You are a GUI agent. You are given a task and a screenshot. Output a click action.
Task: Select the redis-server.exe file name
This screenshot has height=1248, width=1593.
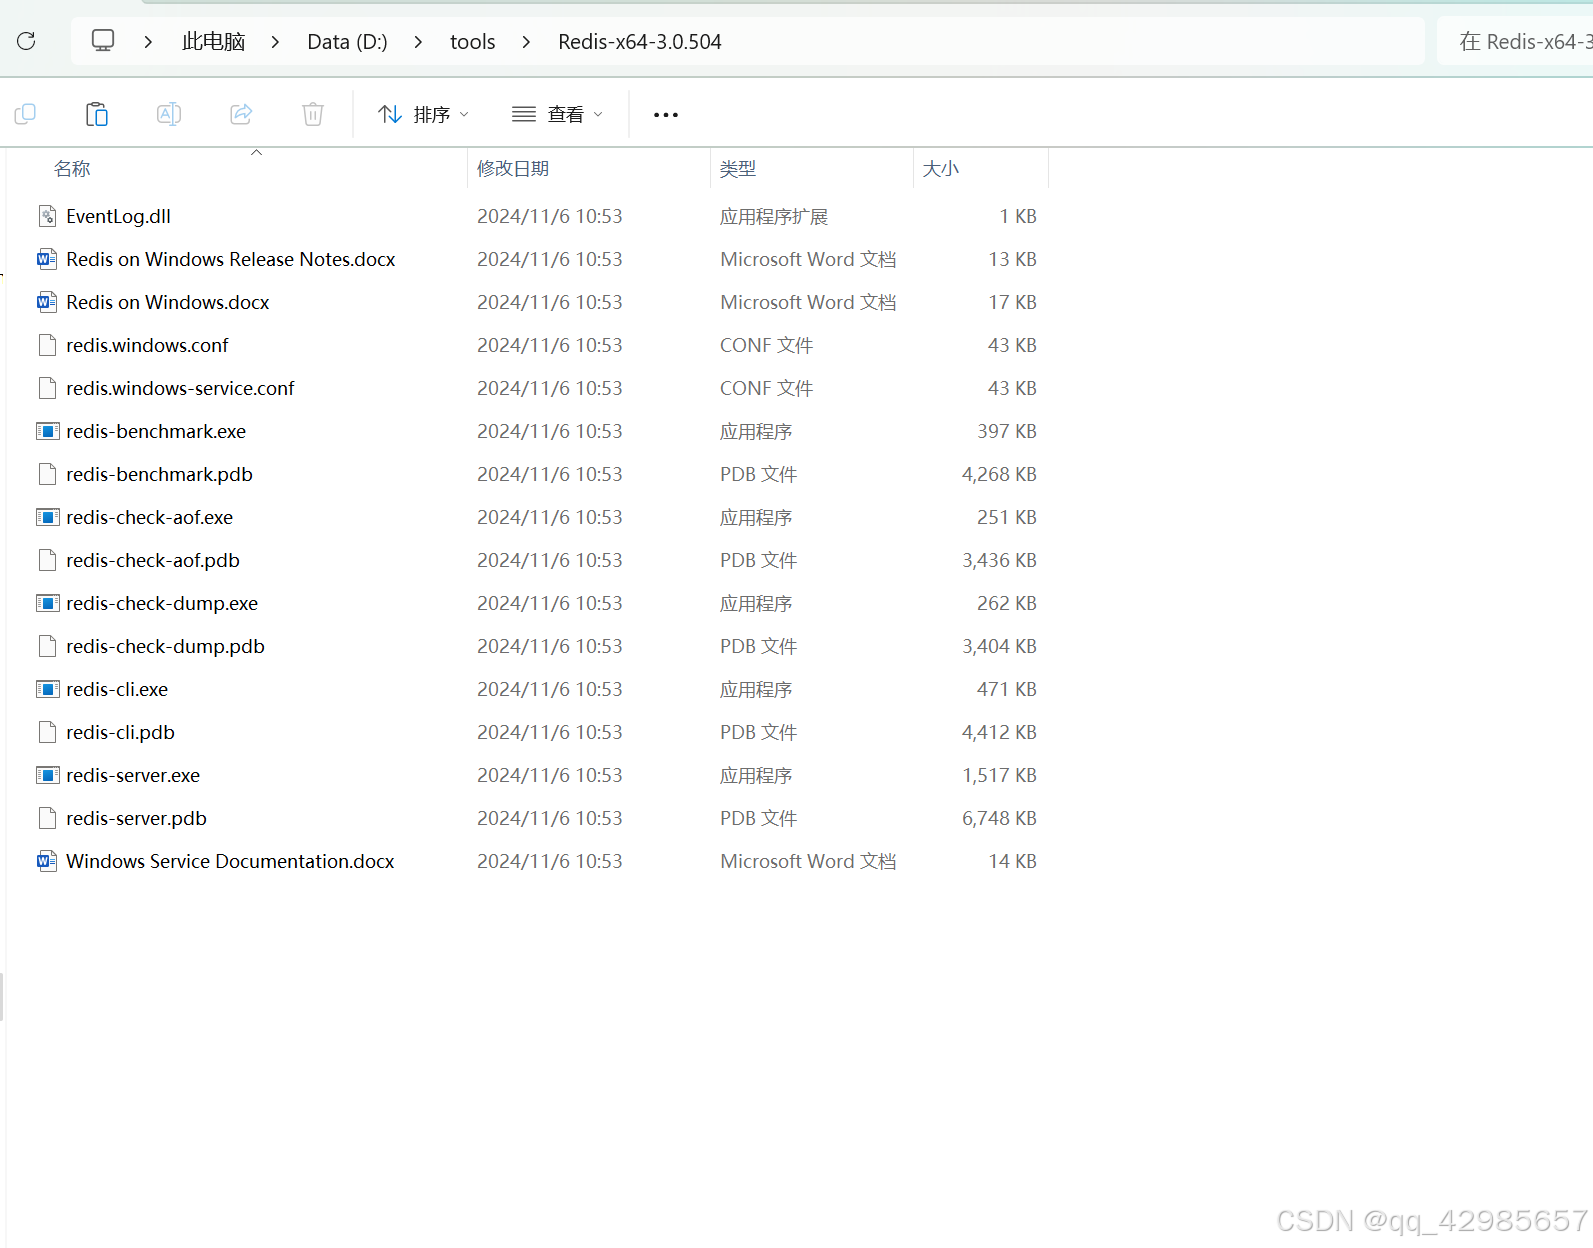click(133, 775)
